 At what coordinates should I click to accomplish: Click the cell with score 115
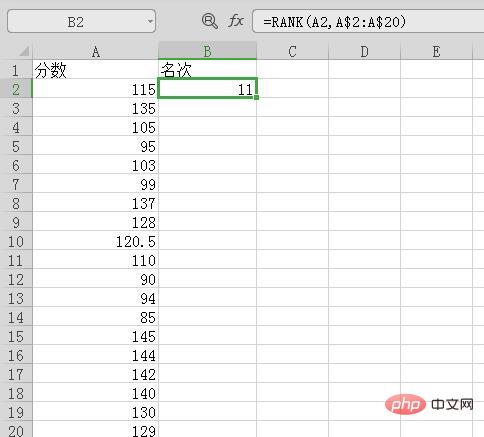tap(95, 89)
